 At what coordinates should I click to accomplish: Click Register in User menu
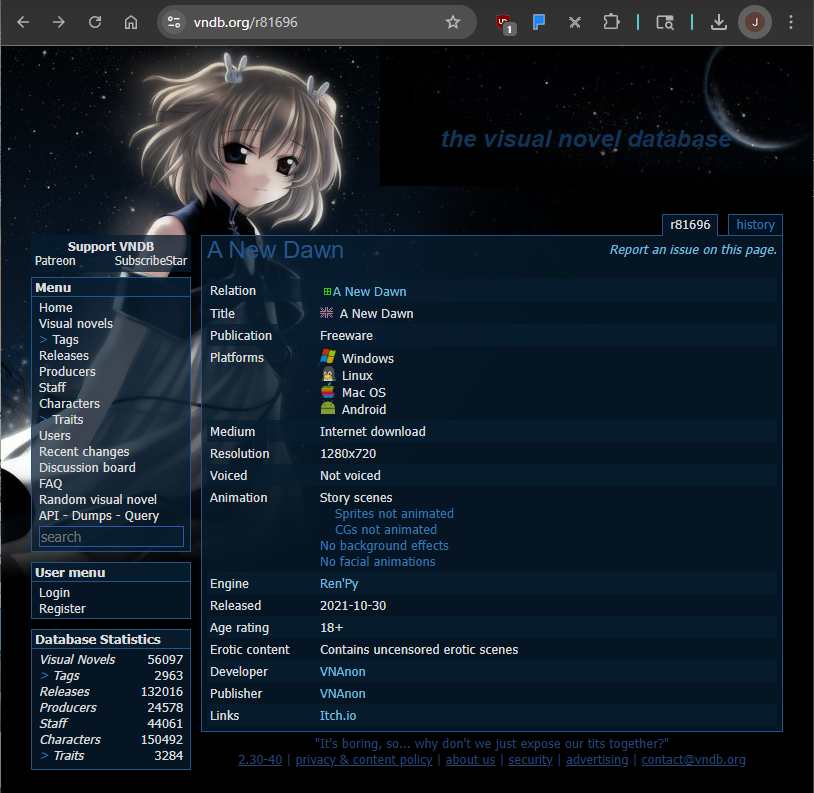(x=62, y=609)
